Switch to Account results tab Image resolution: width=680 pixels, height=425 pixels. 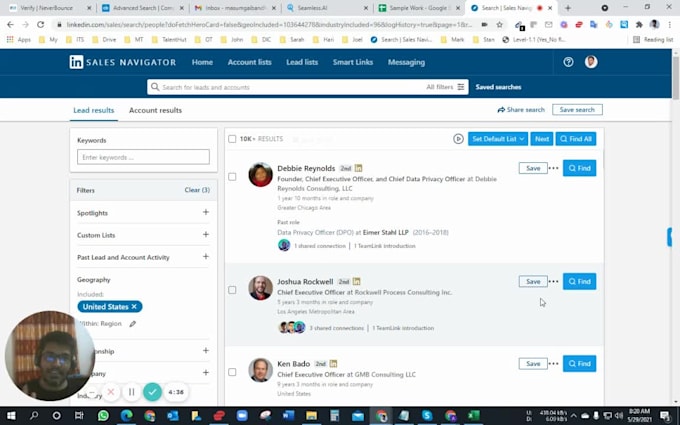click(155, 110)
